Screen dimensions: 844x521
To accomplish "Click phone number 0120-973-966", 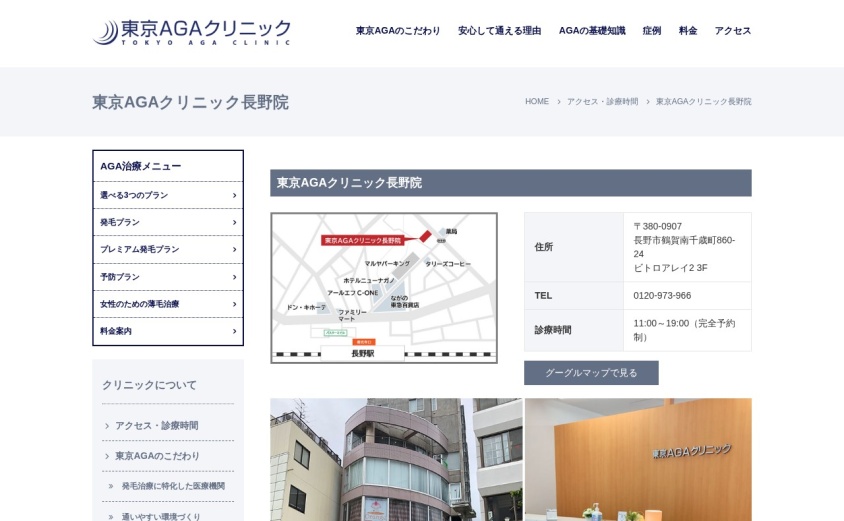I will (x=662, y=295).
